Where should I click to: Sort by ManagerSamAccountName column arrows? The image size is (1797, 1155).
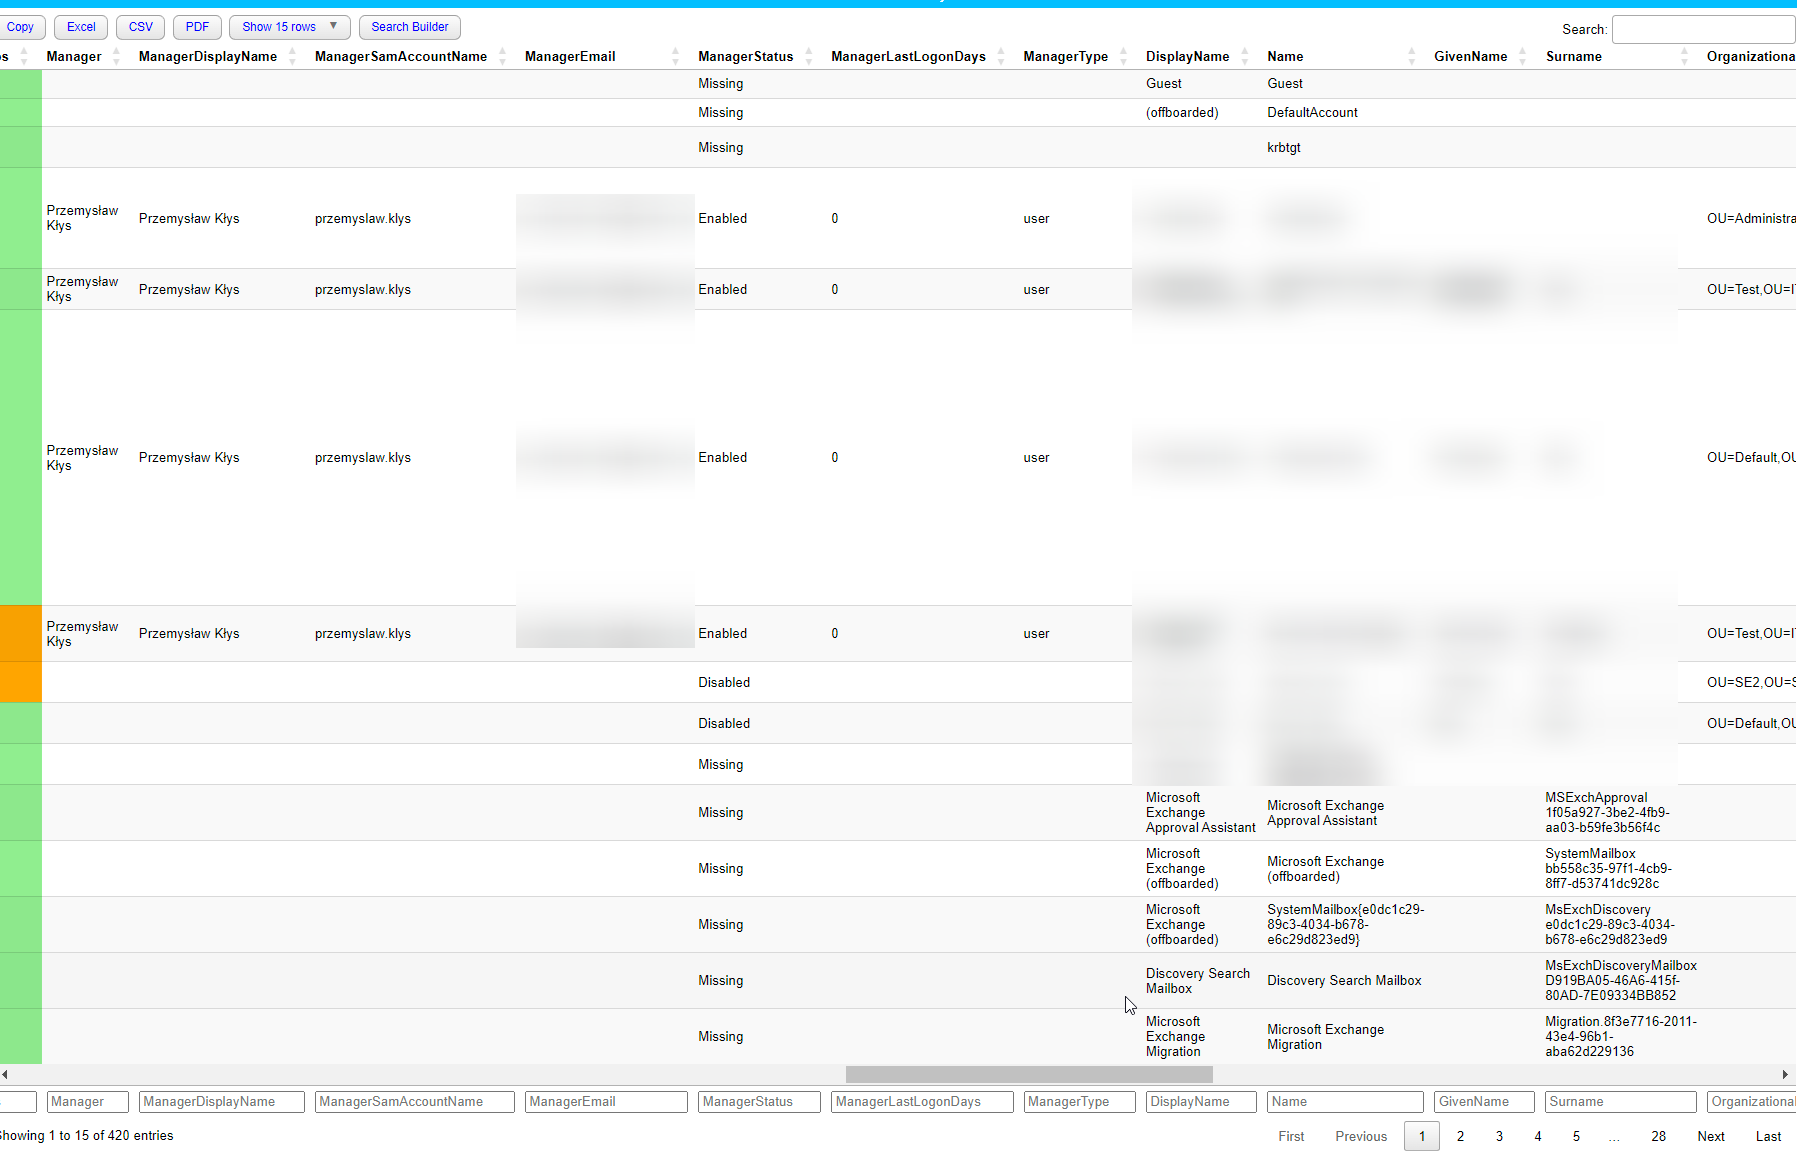point(502,57)
